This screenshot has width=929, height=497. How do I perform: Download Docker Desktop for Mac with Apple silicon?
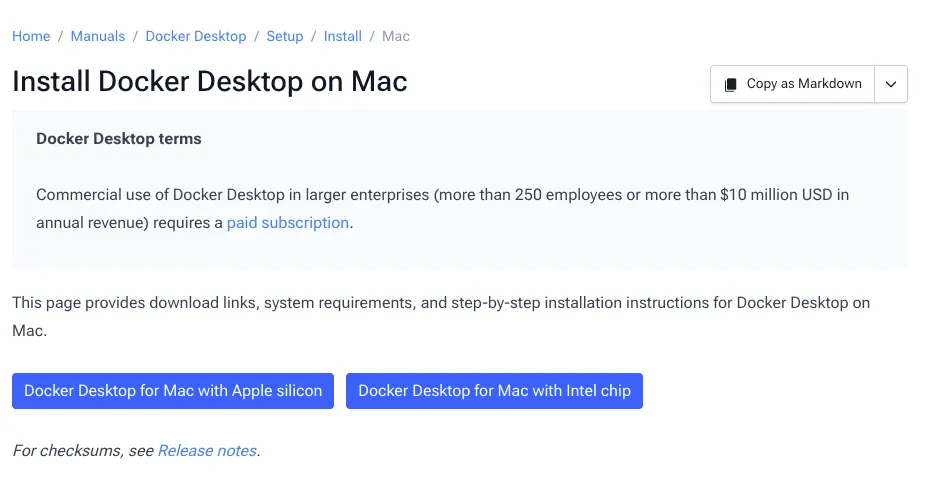(173, 391)
